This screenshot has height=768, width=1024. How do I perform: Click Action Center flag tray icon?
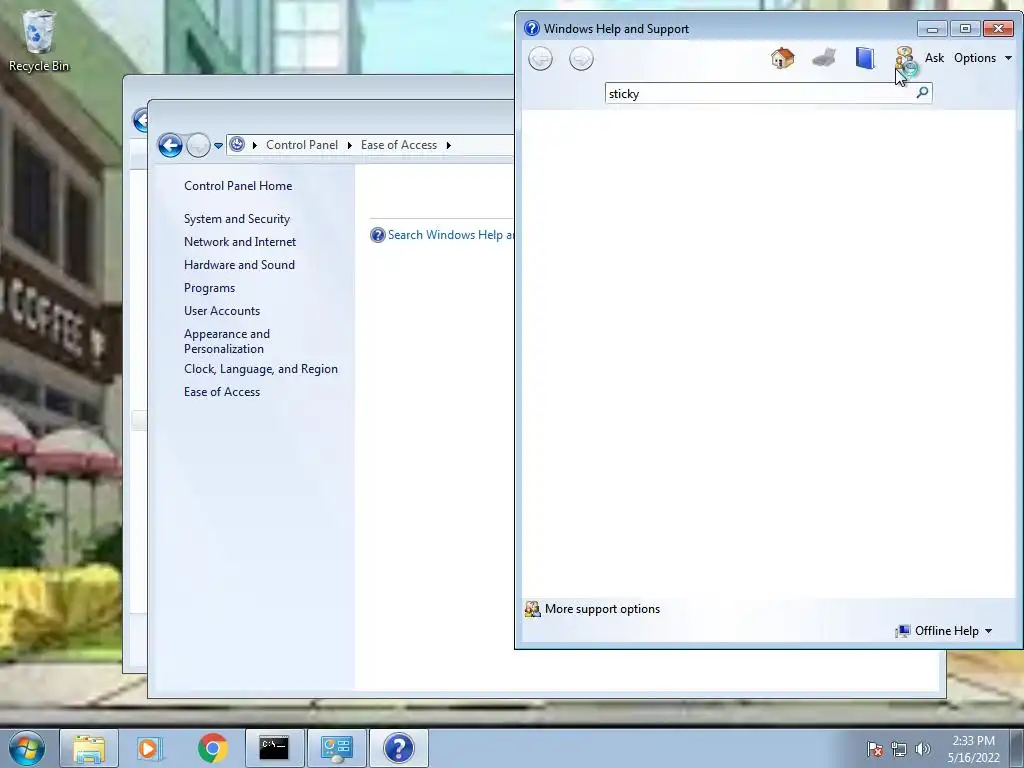(875, 749)
